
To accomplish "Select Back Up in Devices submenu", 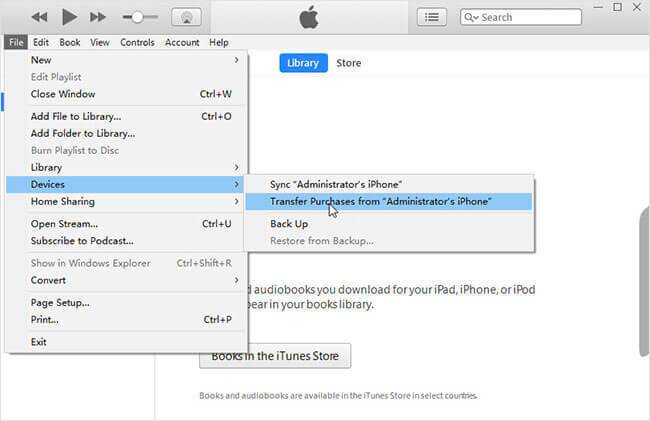I will tap(288, 224).
